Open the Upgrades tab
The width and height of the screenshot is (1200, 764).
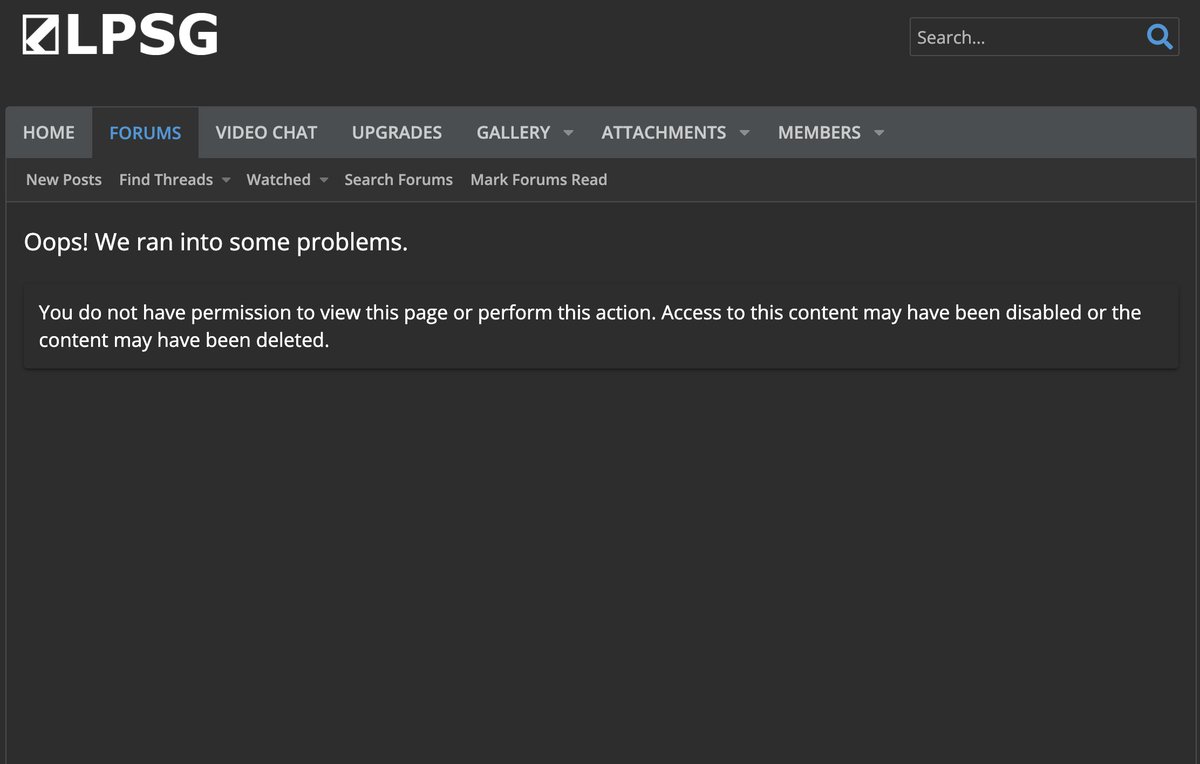pyautogui.click(x=397, y=132)
